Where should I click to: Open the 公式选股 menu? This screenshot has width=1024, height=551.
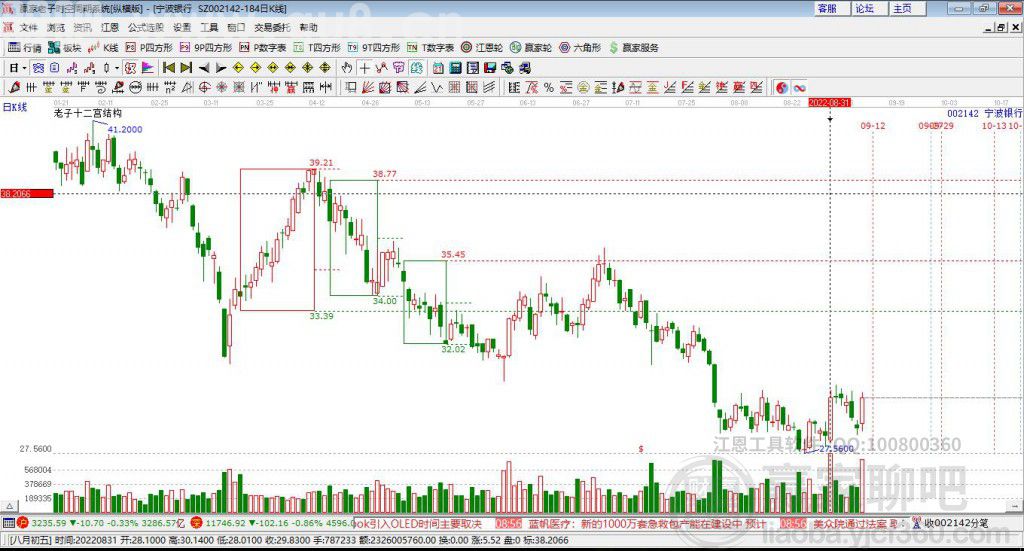[x=146, y=27]
